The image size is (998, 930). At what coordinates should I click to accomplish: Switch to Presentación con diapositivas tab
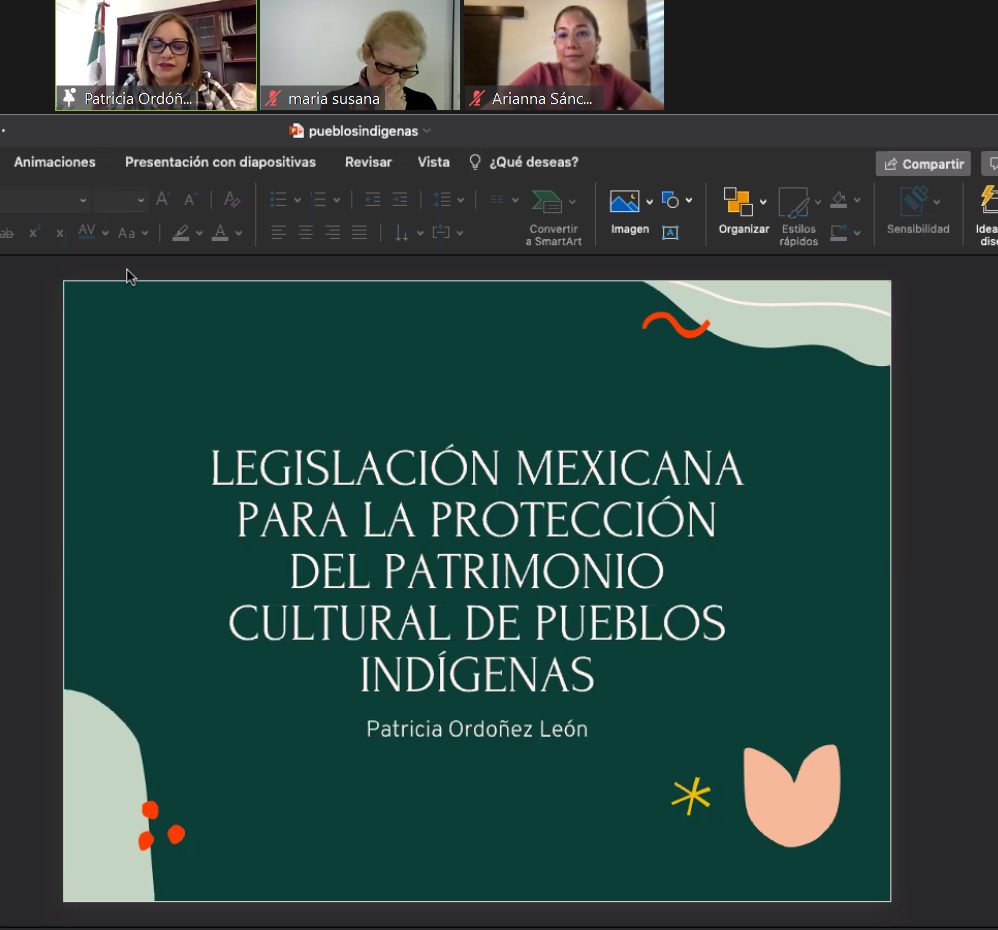point(220,162)
